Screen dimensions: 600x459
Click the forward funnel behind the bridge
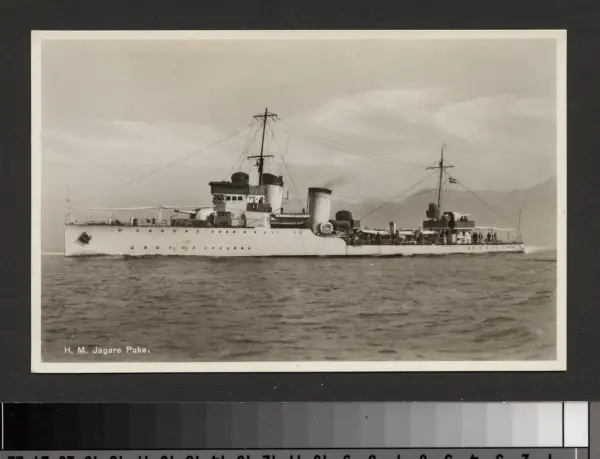click(273, 192)
